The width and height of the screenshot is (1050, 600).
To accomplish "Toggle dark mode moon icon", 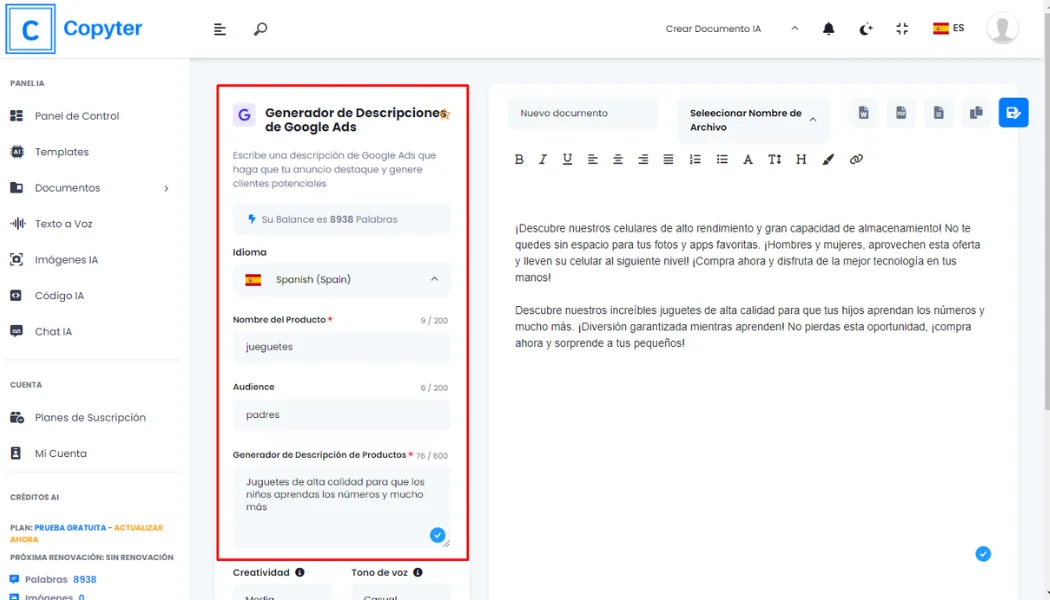I will point(866,29).
